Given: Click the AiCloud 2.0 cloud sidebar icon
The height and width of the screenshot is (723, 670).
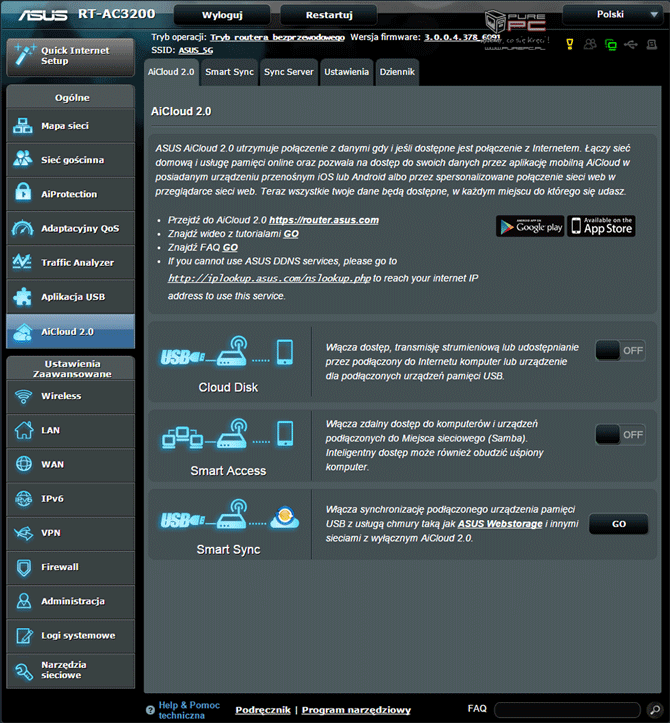Looking at the screenshot, I should [x=23, y=332].
